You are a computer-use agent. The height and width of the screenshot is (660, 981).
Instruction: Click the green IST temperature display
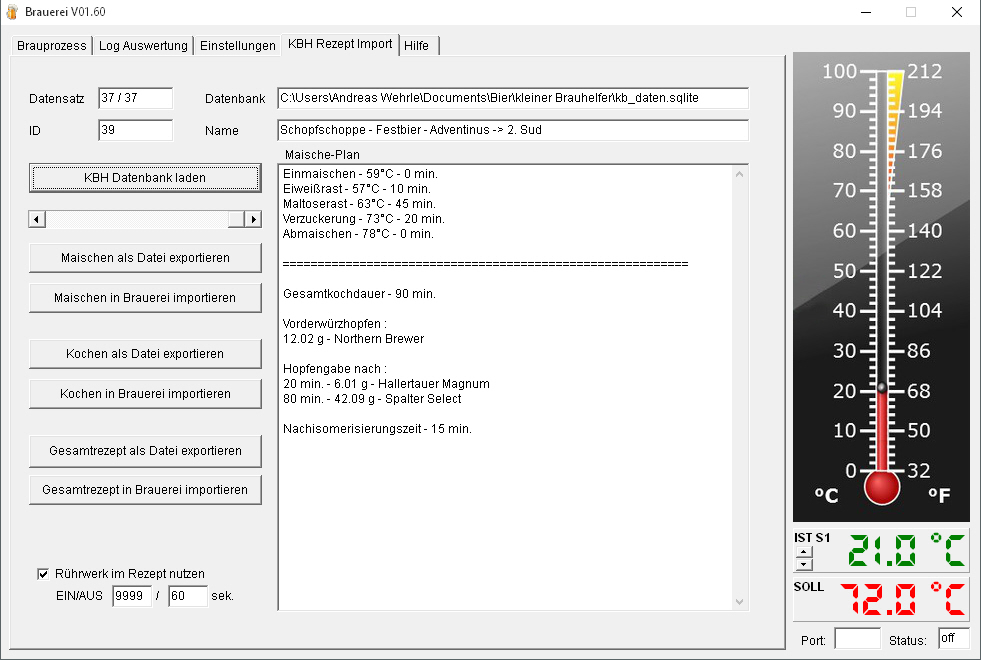905,551
